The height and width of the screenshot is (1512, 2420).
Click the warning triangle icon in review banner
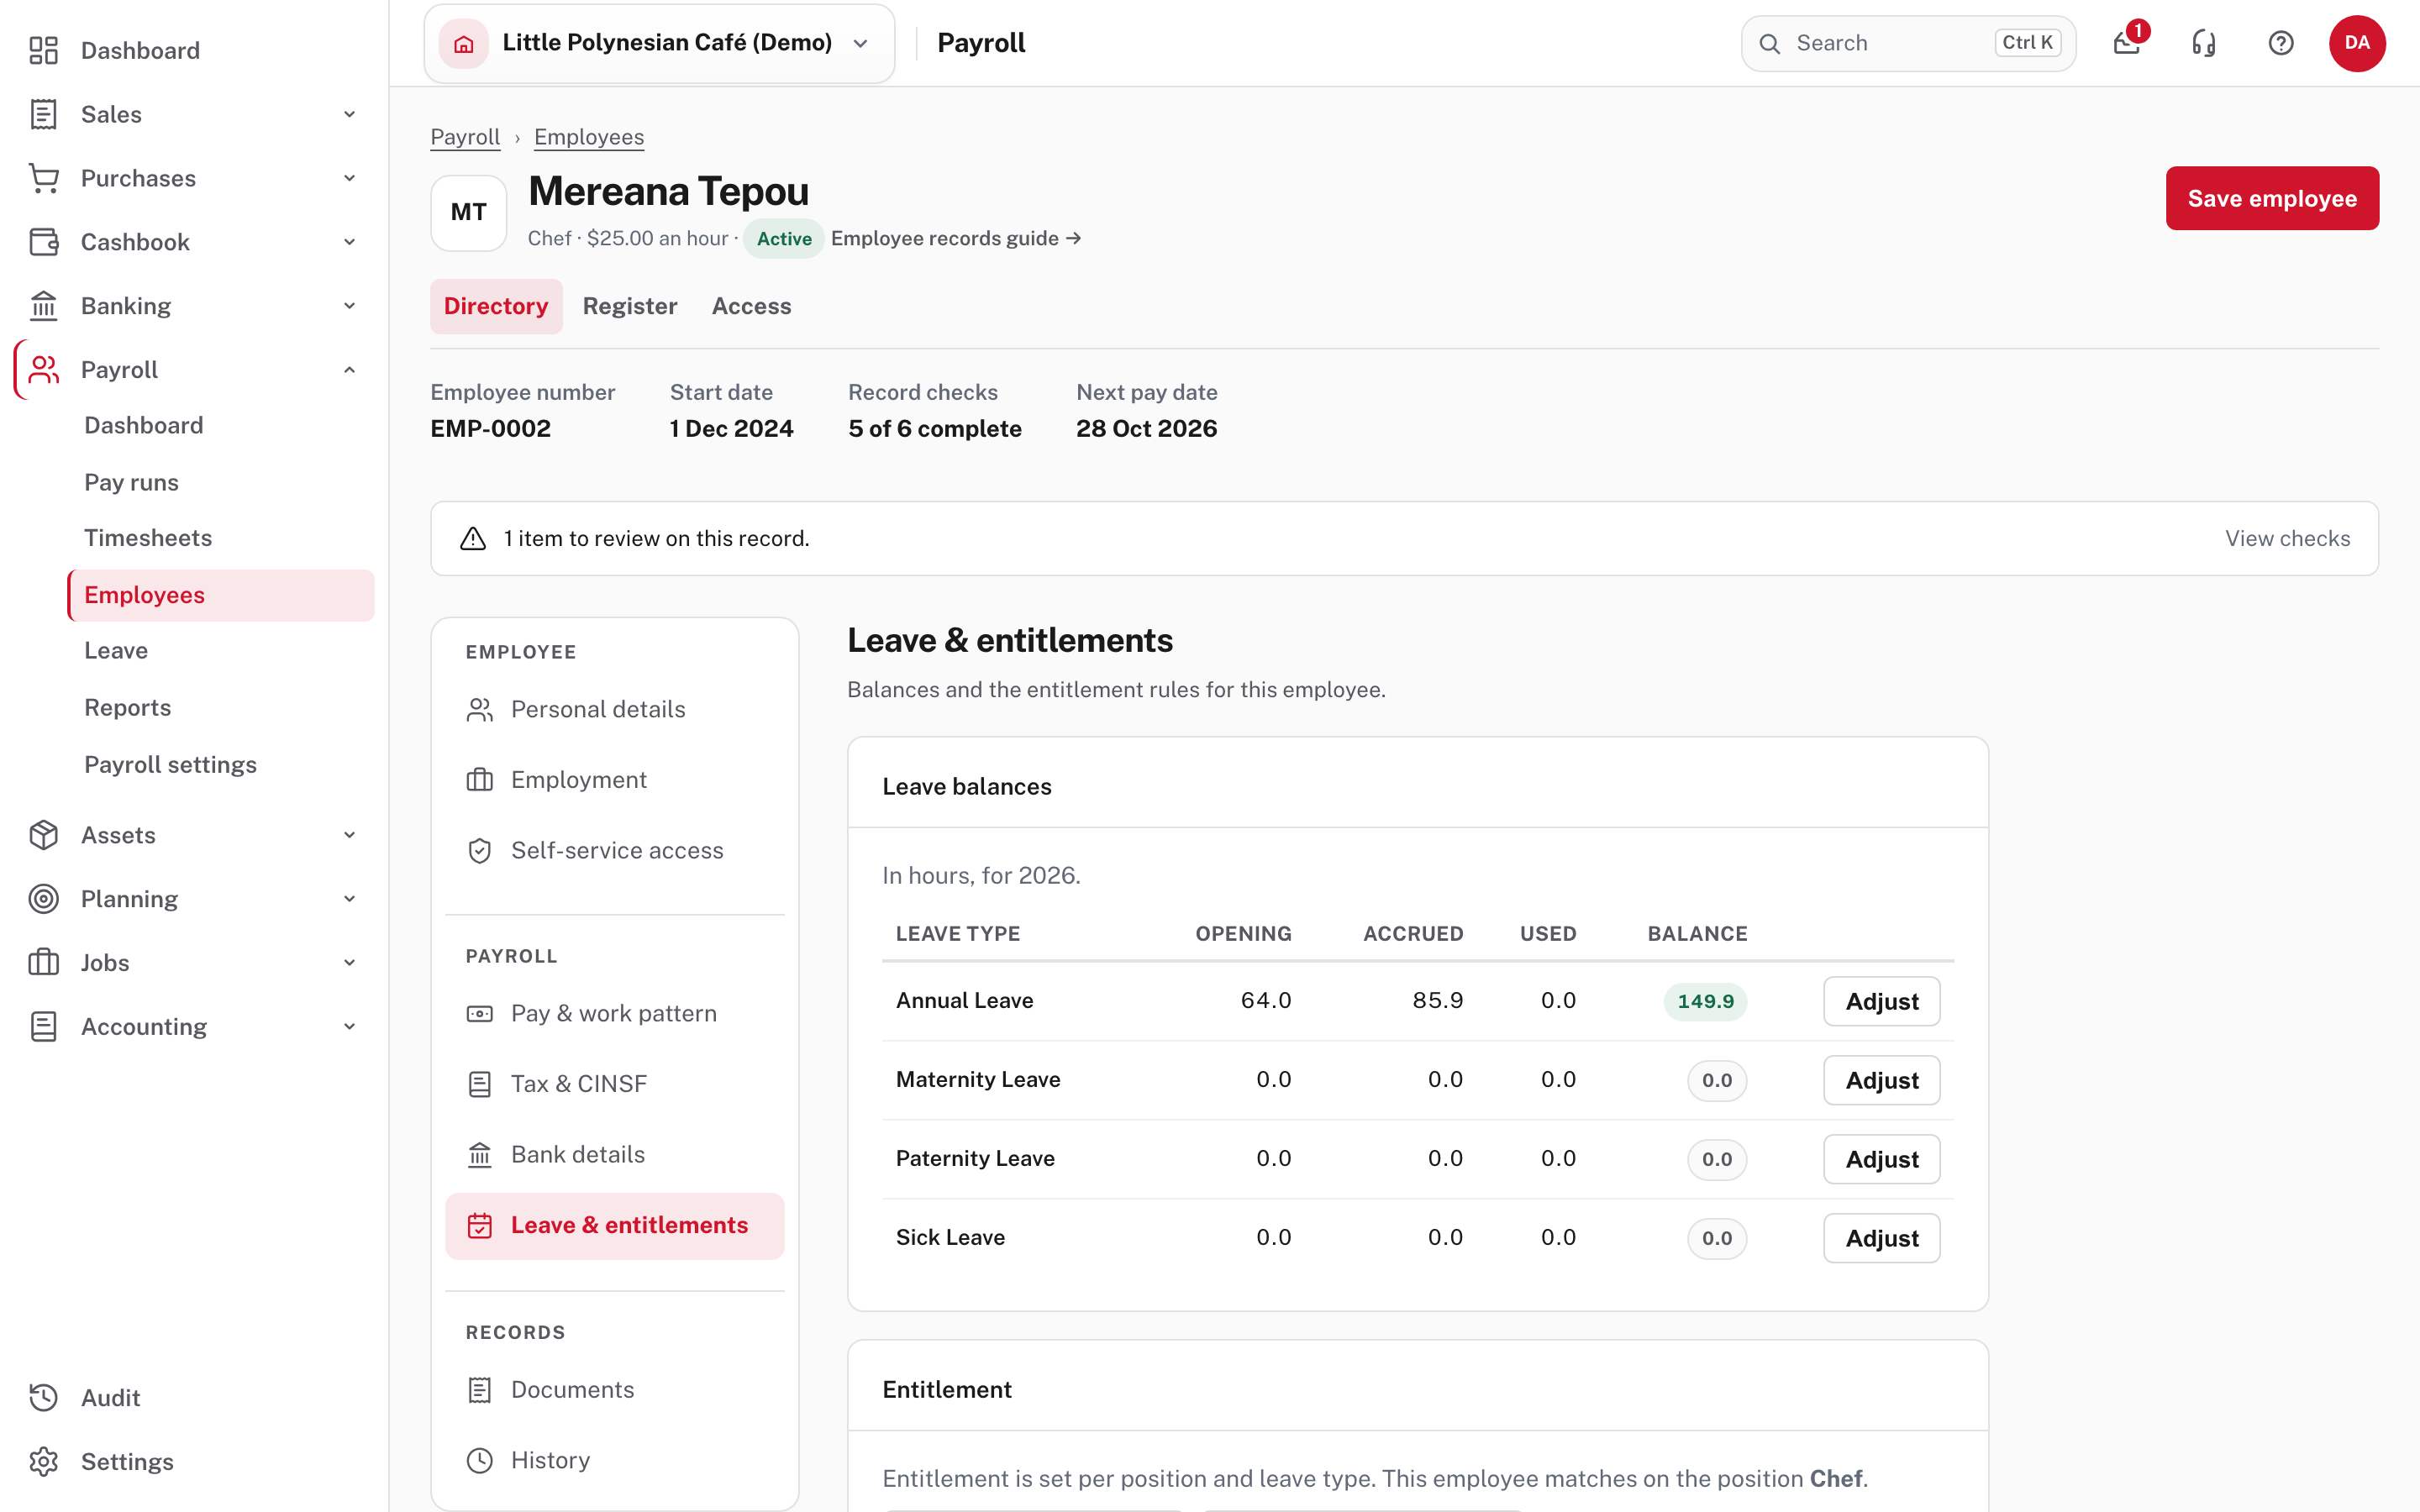pos(473,538)
